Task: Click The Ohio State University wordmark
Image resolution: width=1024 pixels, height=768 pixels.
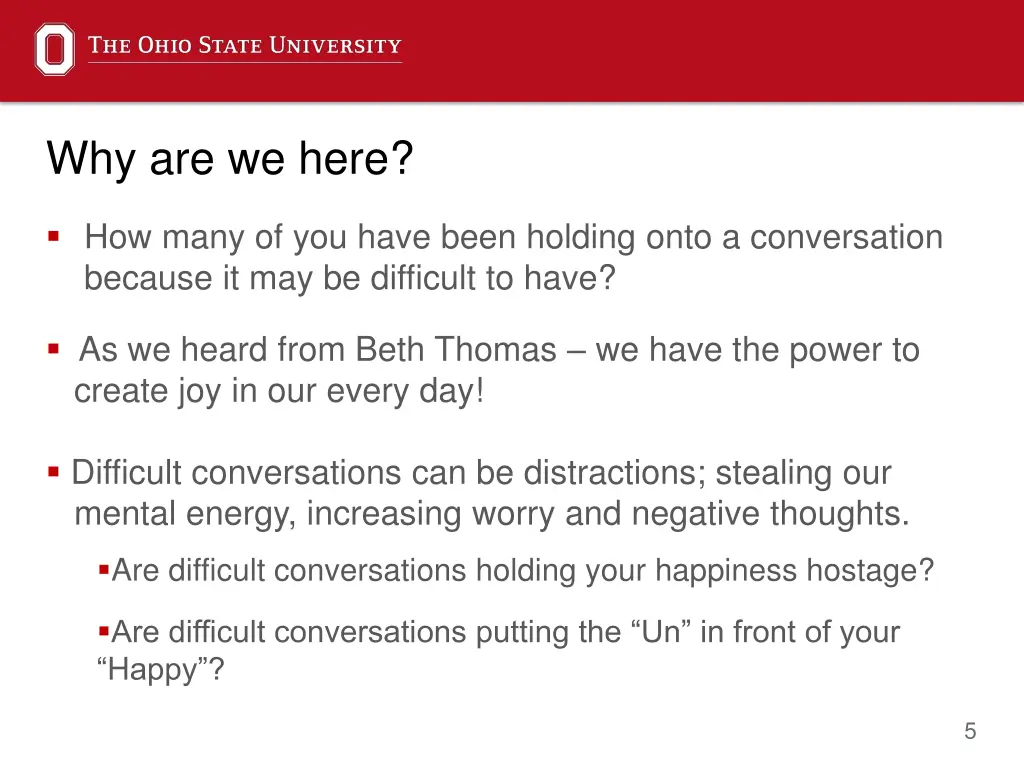Action: click(x=245, y=46)
